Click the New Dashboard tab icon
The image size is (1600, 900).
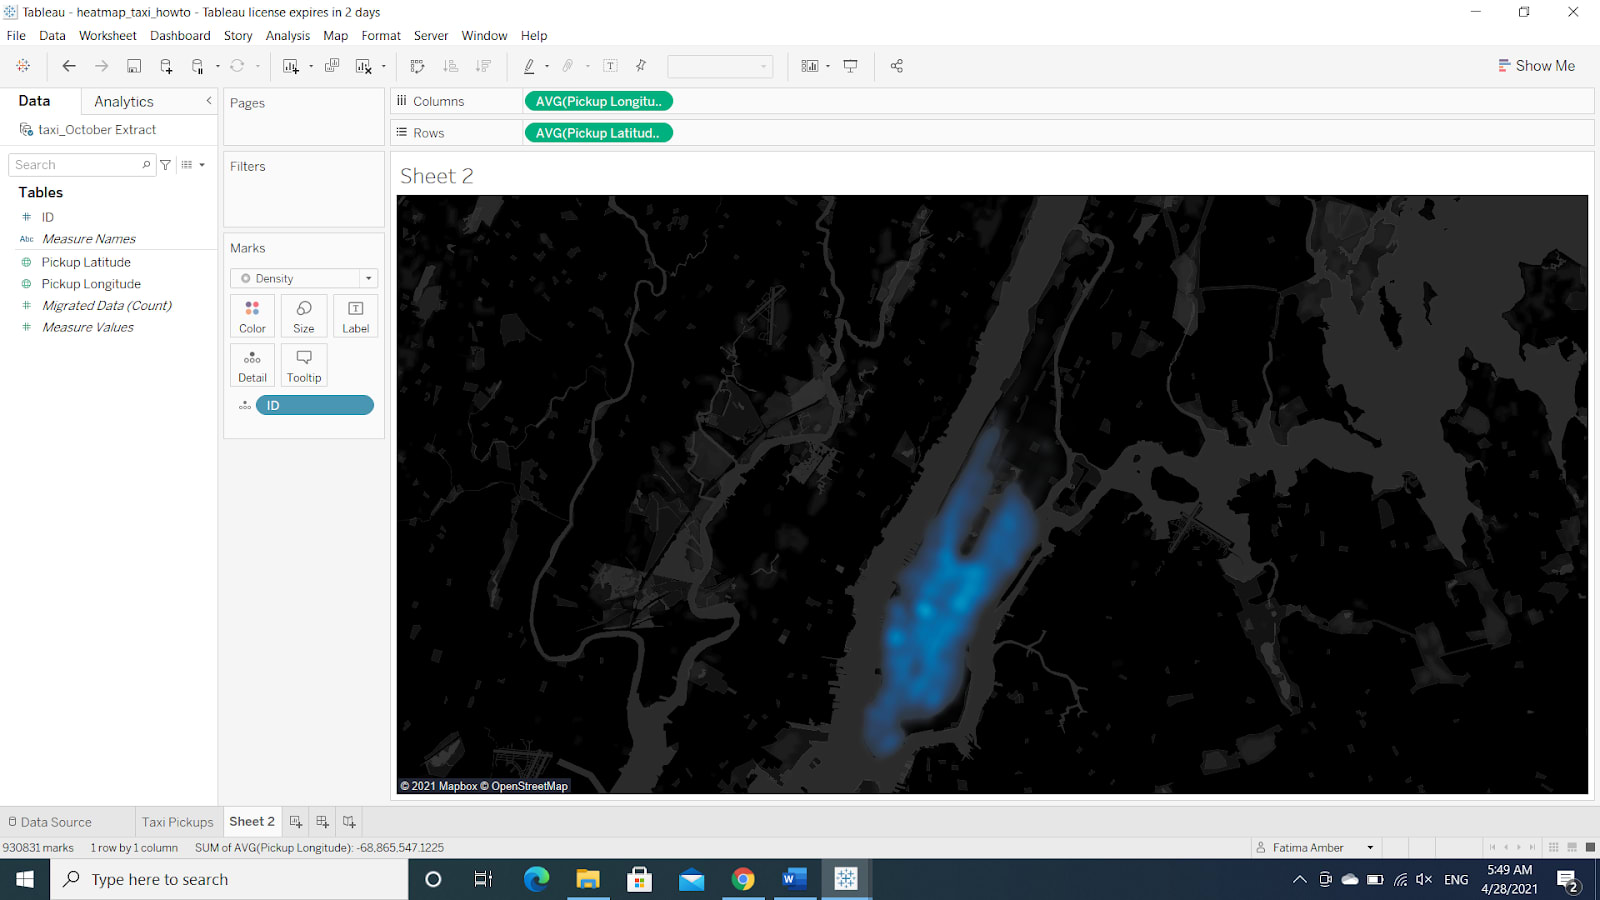click(322, 822)
